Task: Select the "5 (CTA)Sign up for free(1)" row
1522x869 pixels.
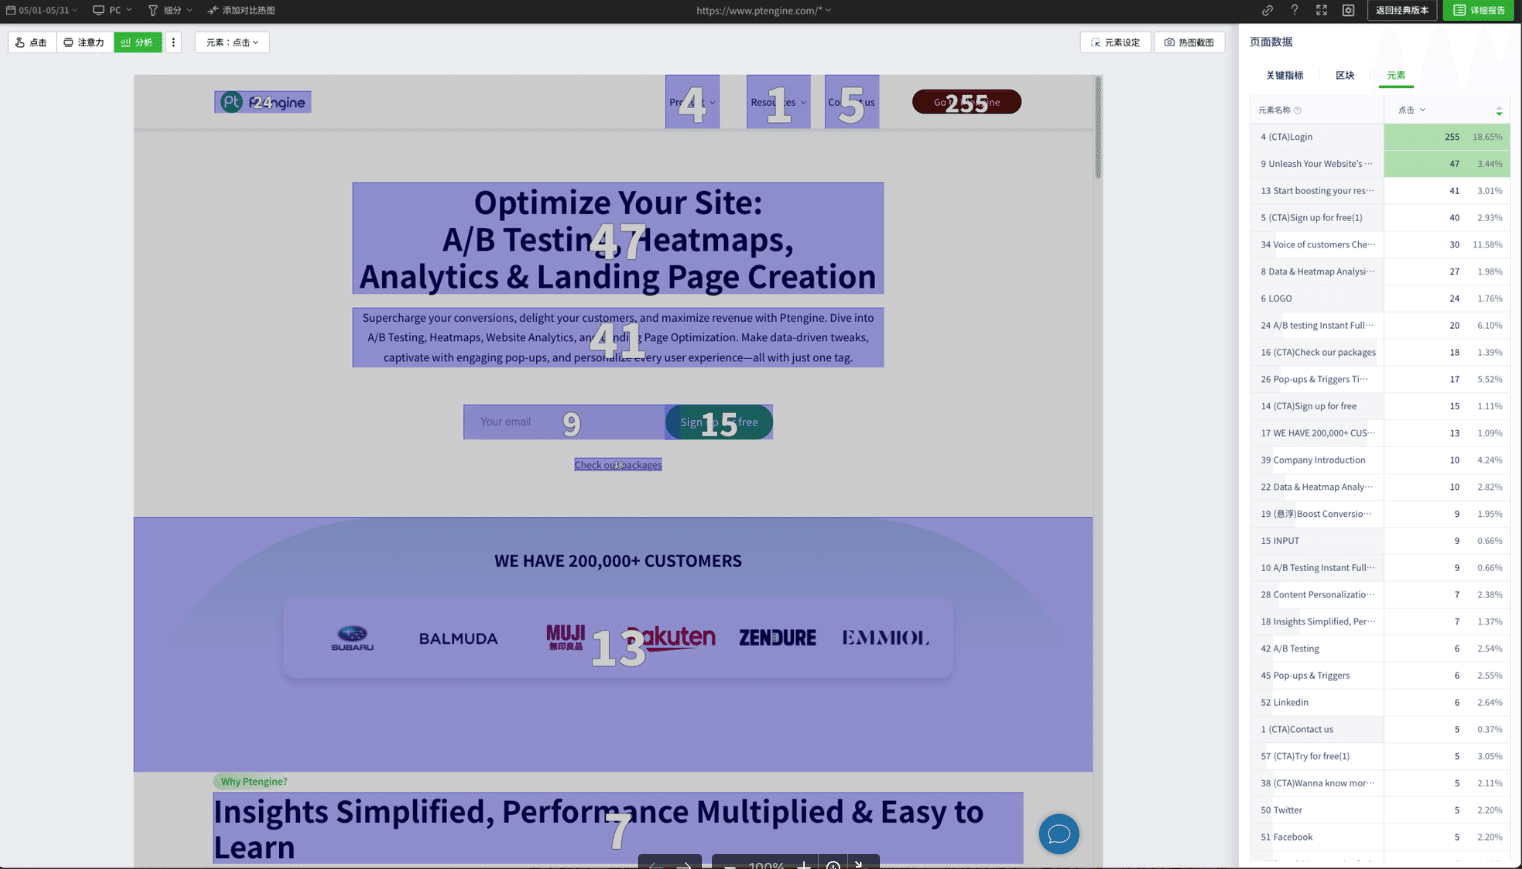Action: [x=1380, y=218]
